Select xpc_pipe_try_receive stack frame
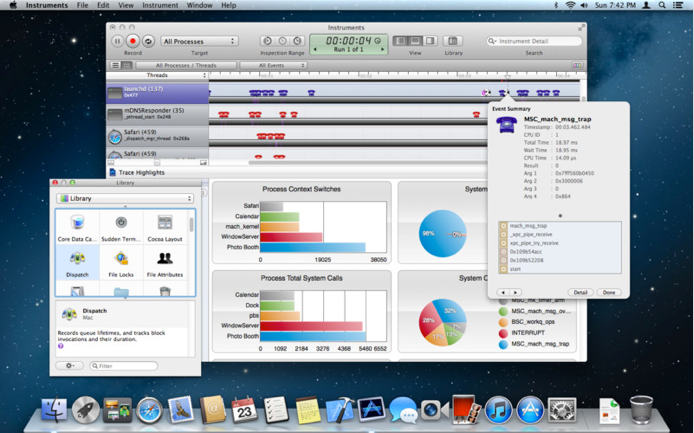Viewport: 694px width, 433px height. pyautogui.click(x=560, y=243)
